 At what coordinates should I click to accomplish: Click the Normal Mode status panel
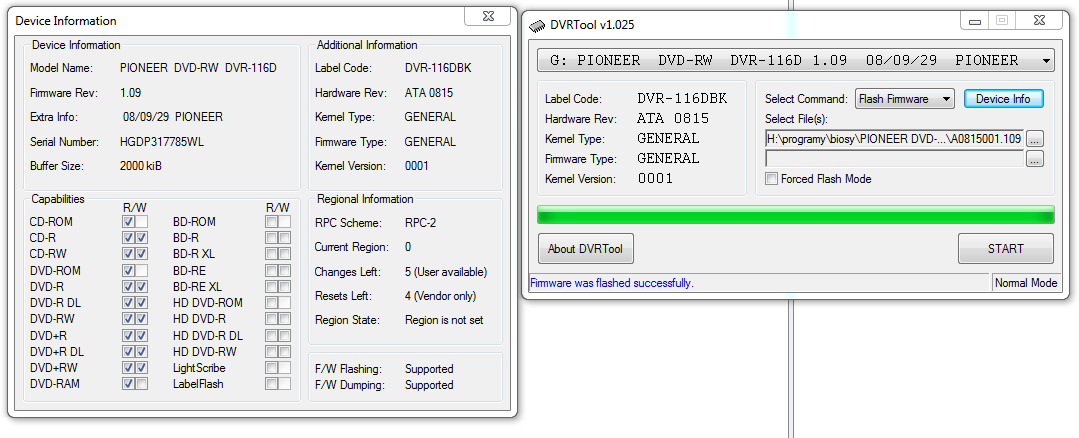(1026, 283)
